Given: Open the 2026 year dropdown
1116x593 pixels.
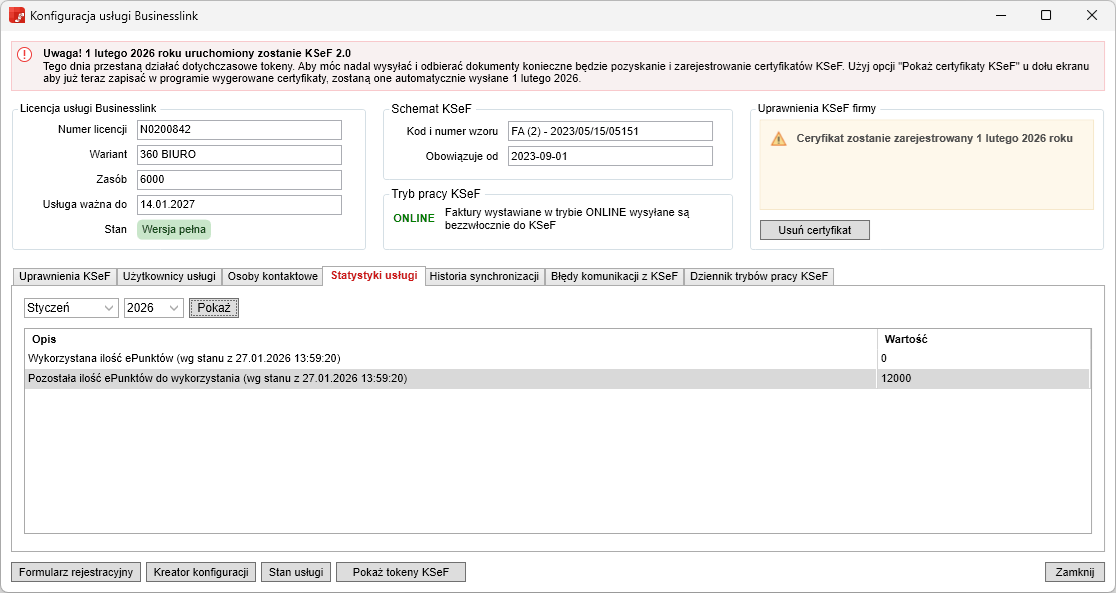Looking at the screenshot, I should [x=154, y=308].
